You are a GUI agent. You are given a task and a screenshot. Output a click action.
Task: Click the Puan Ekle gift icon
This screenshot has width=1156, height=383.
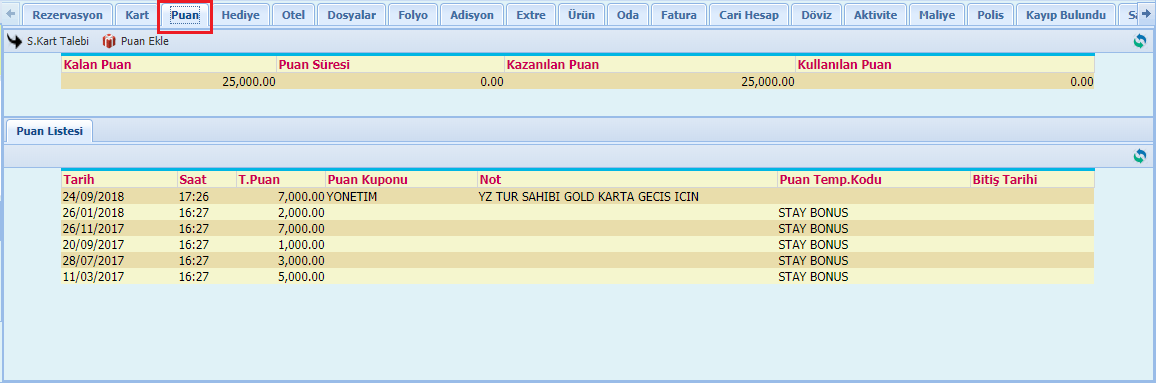[109, 42]
